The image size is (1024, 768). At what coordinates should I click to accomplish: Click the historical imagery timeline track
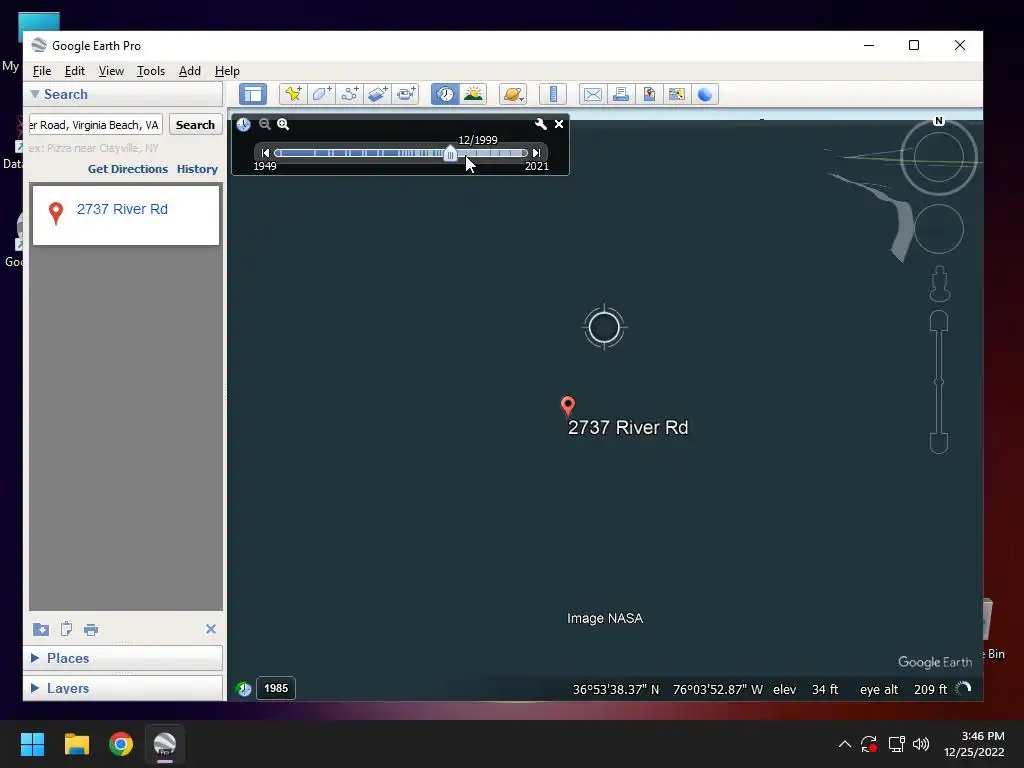(x=401, y=153)
